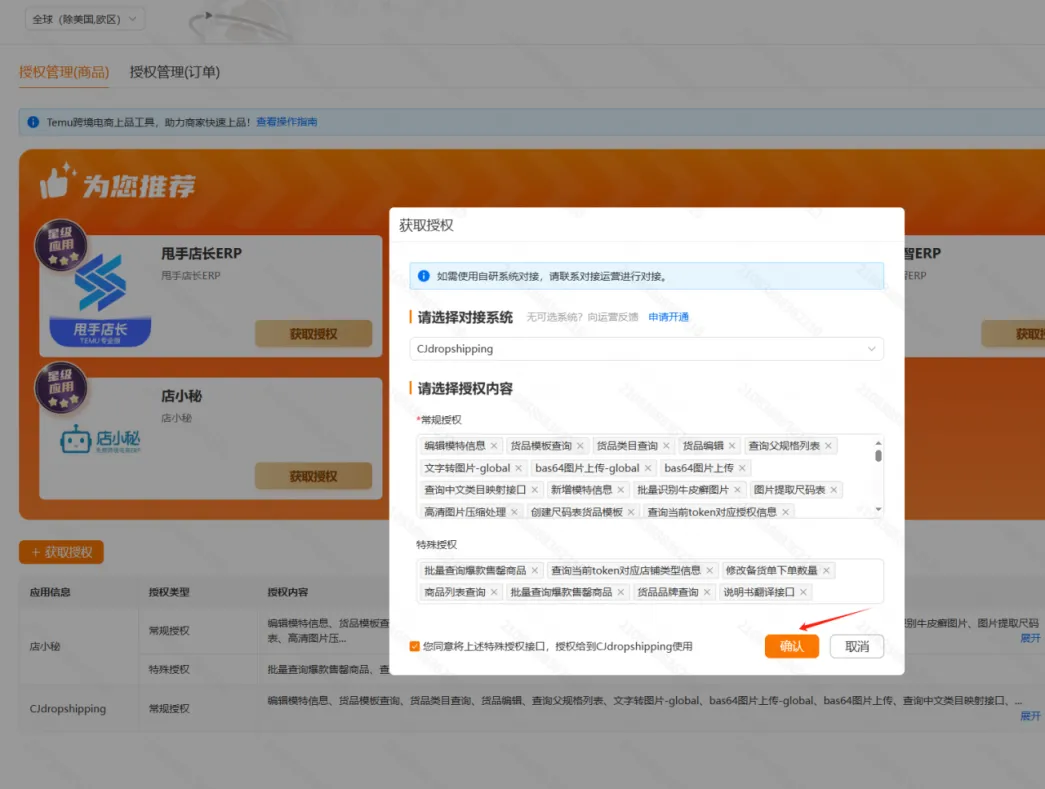
Task: Remove the 说明书翻译接口 tag
Action: 803,593
